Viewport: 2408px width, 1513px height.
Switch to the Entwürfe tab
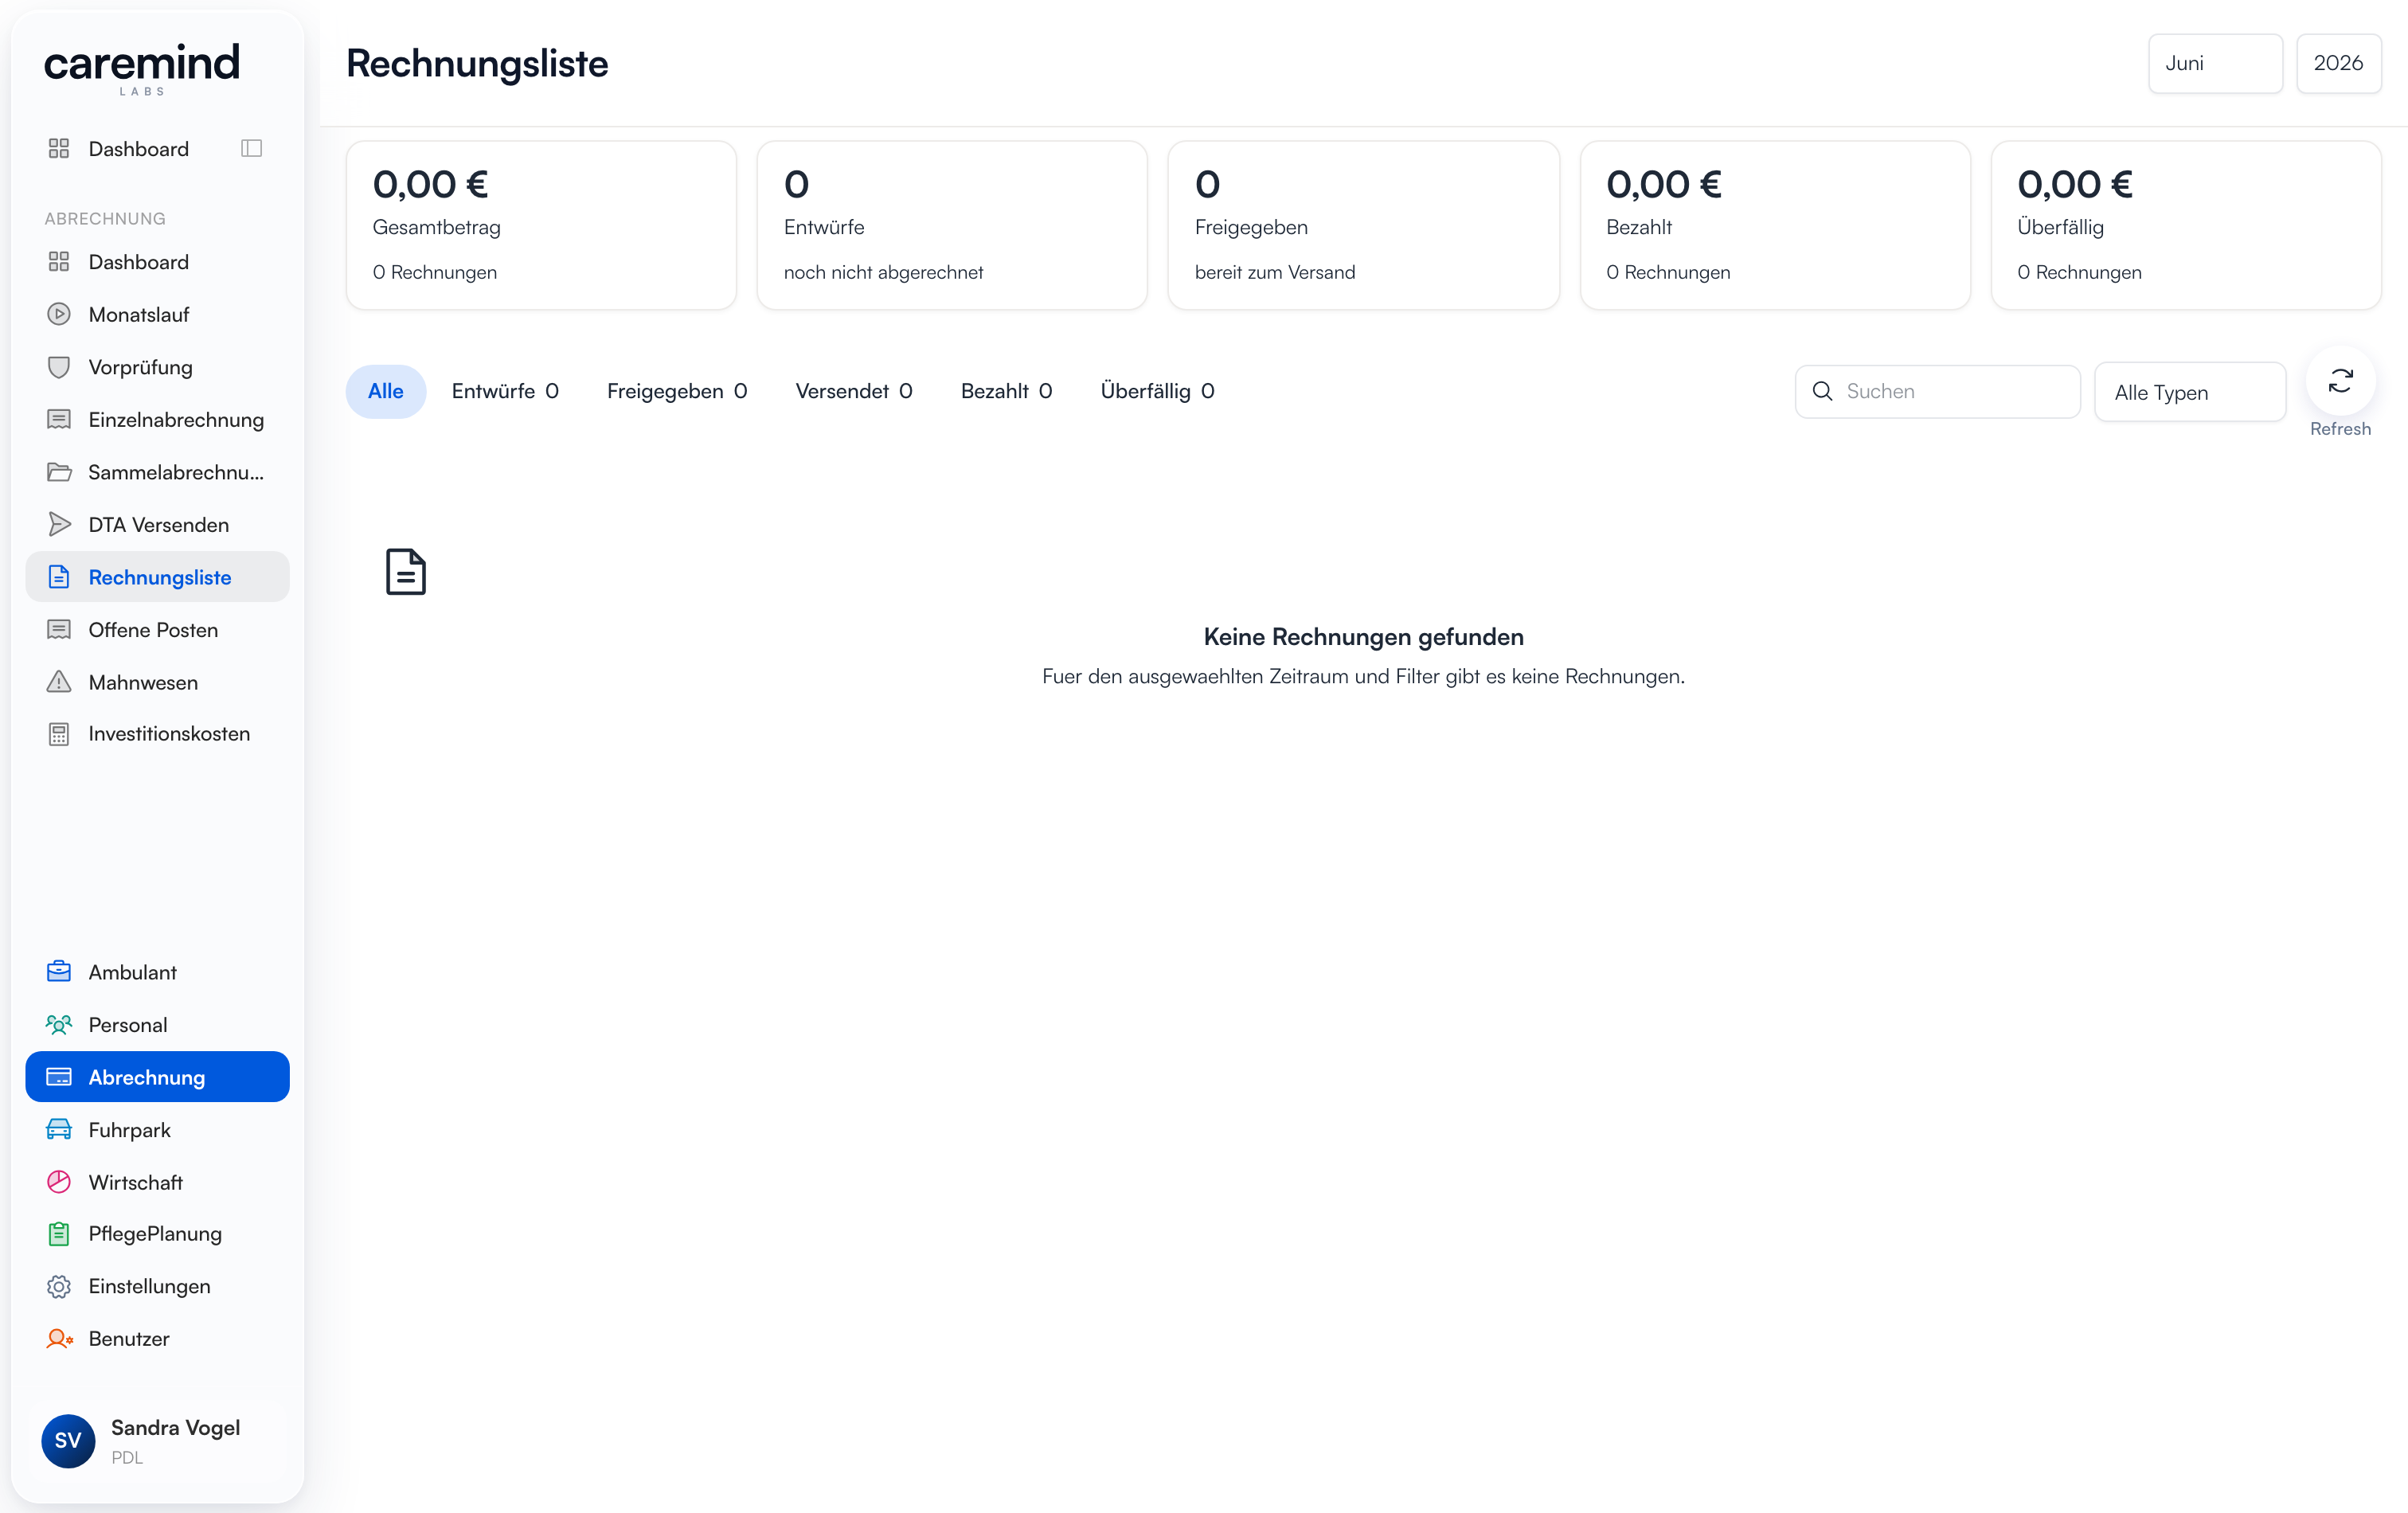pos(505,391)
